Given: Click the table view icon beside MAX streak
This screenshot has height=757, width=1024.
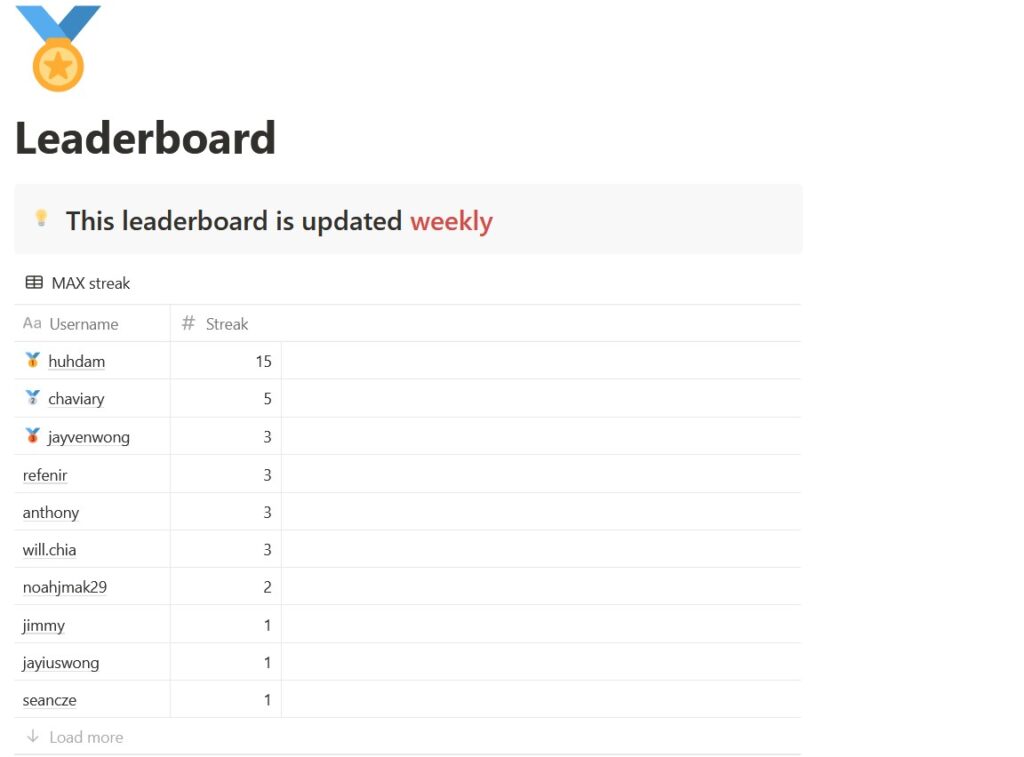Looking at the screenshot, I should [x=34, y=283].
